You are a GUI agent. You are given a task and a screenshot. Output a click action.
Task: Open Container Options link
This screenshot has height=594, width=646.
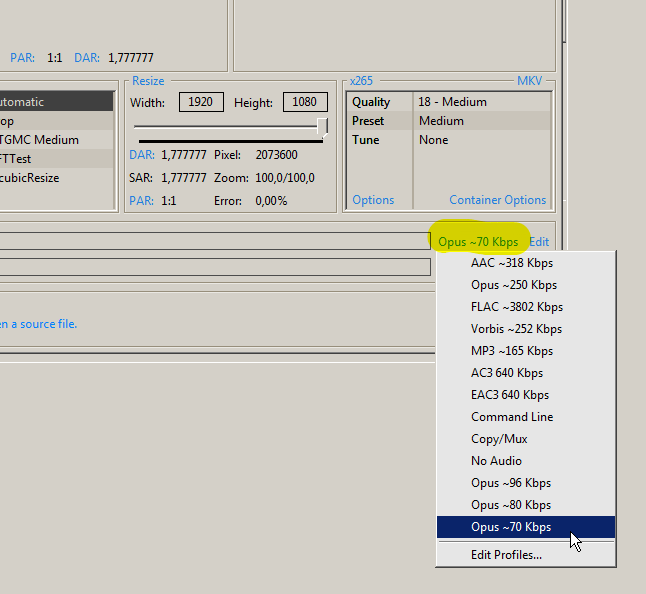pos(497,200)
